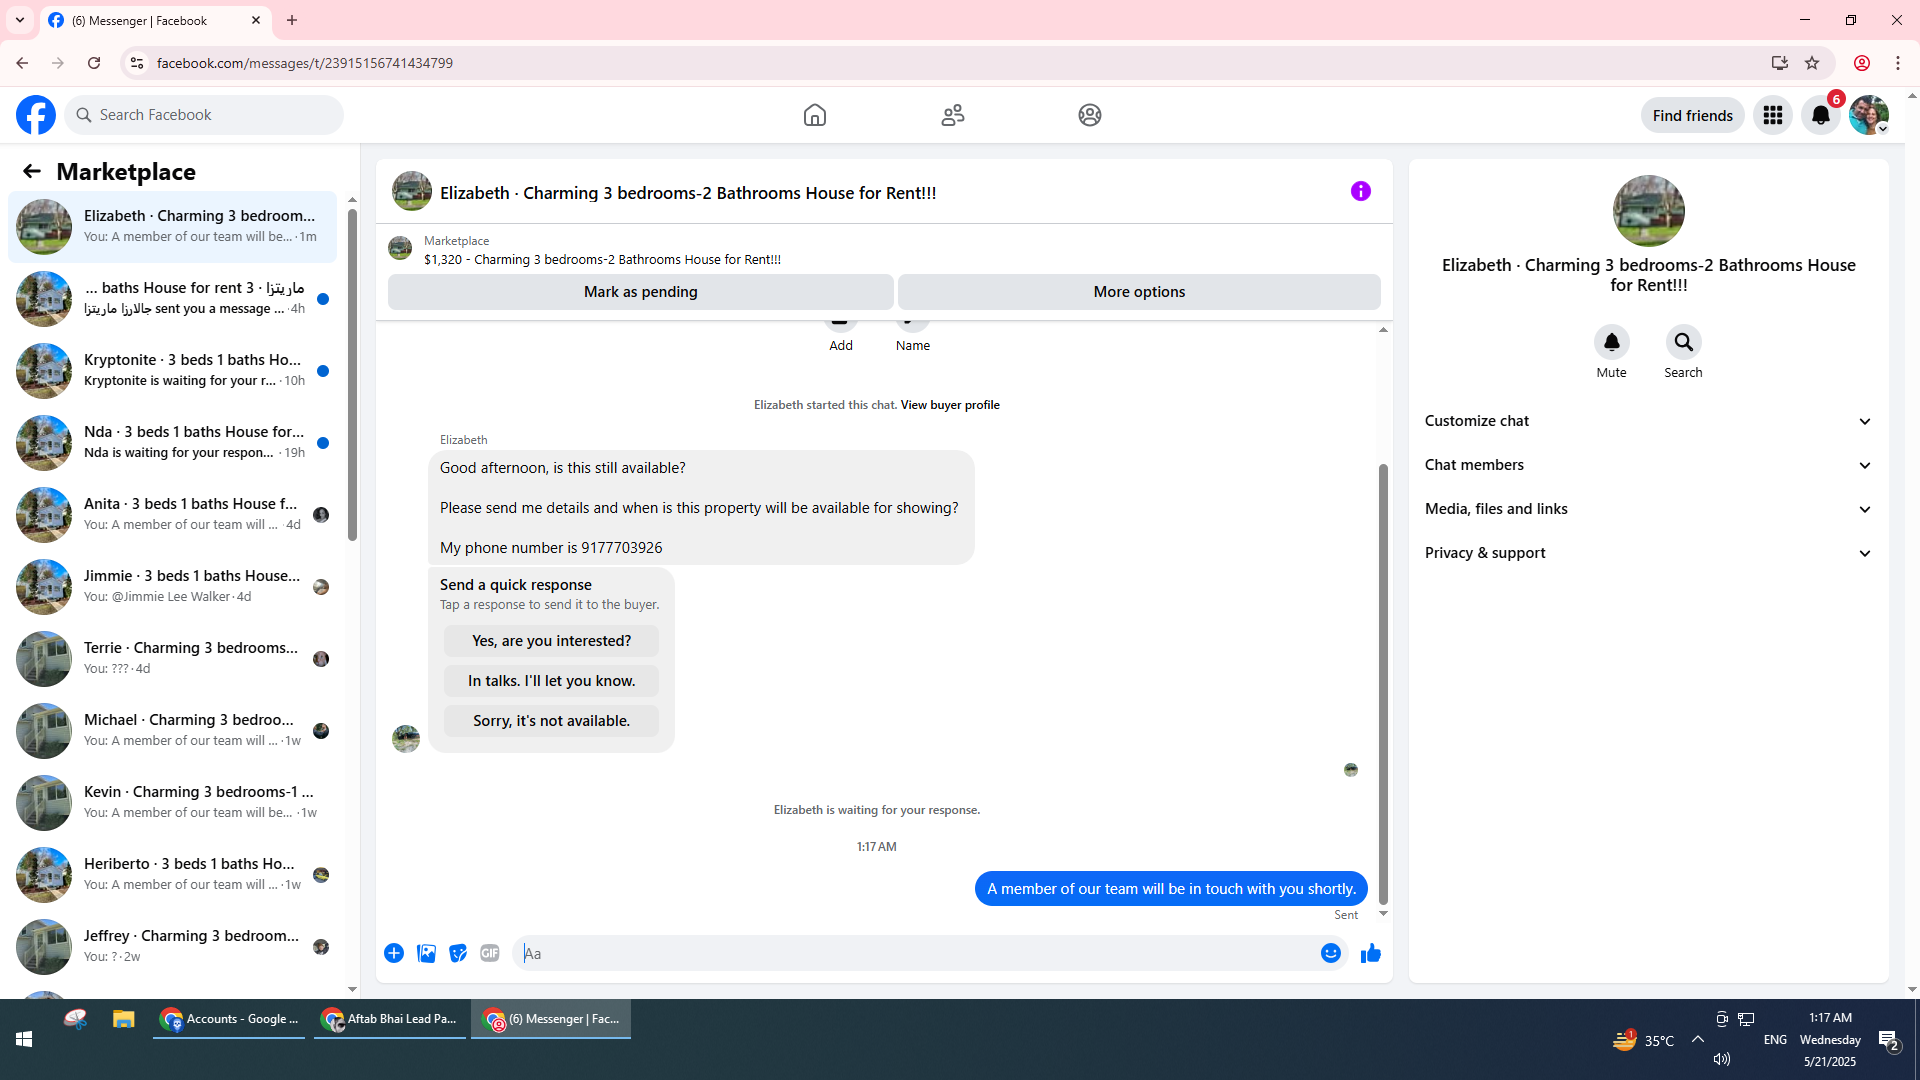Go to the Facebook Home tab
1920x1080 pixels.
[814, 115]
